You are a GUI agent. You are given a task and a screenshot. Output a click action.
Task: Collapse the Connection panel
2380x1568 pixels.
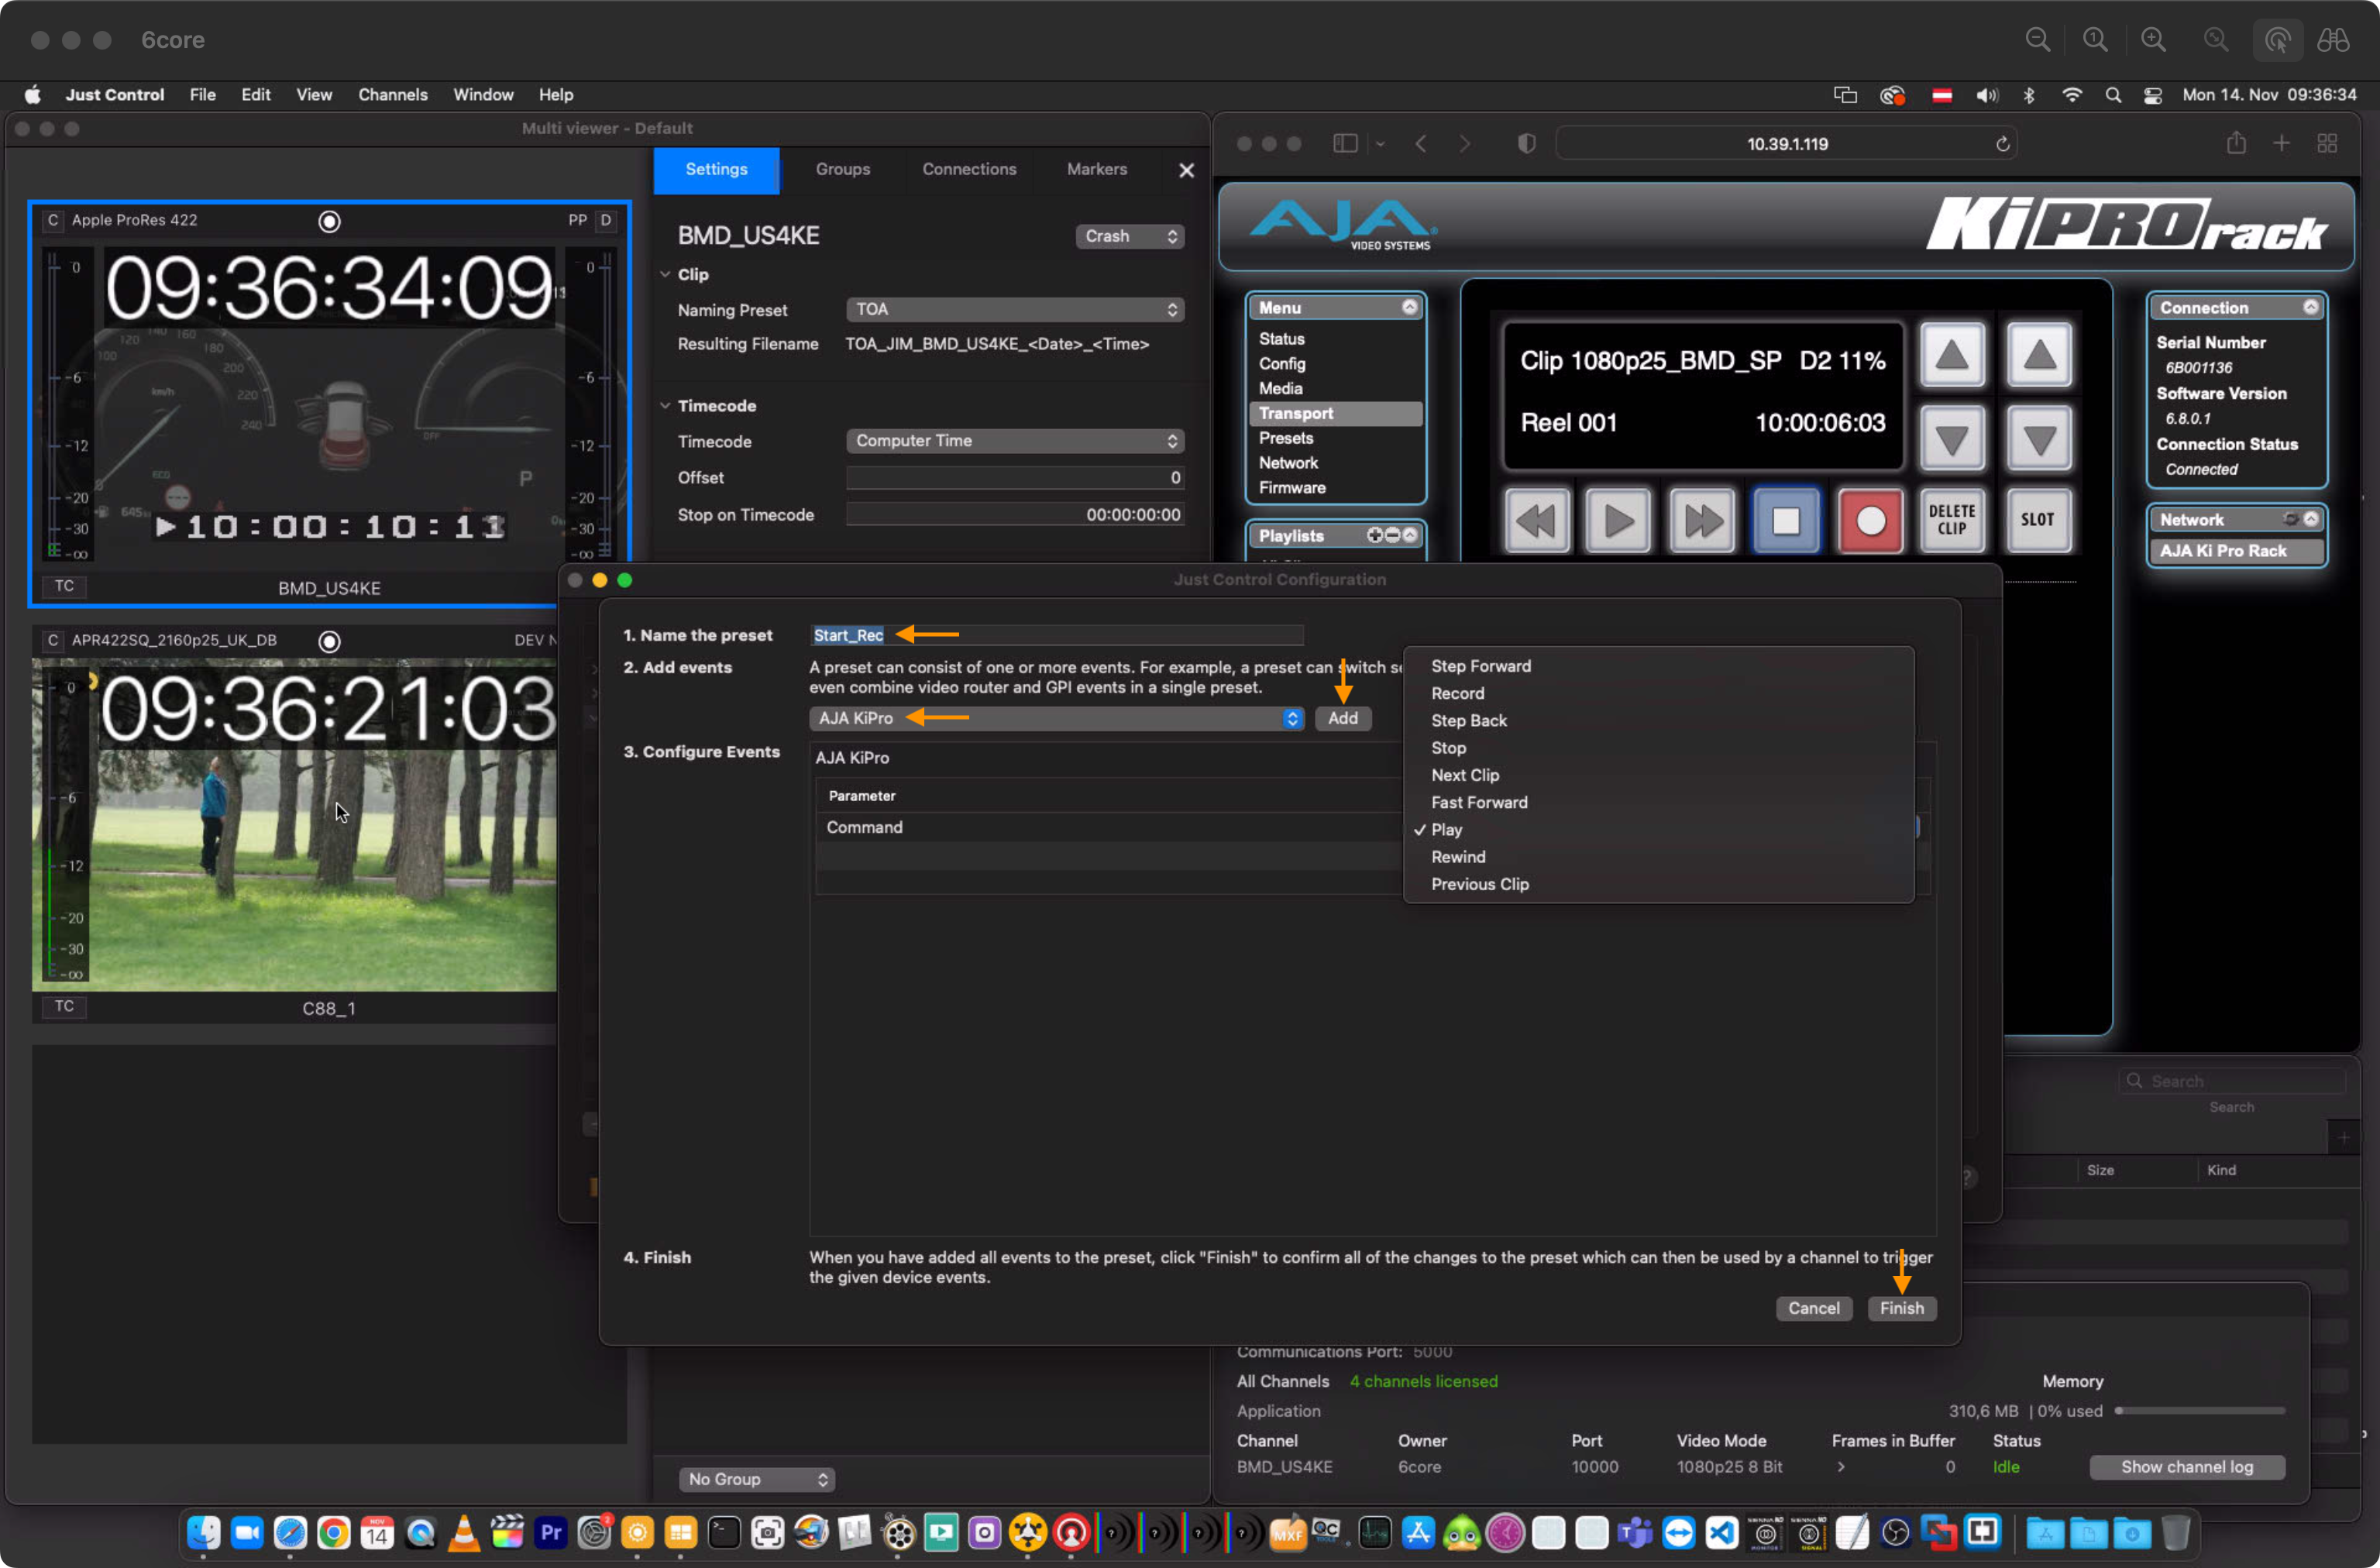2310,307
